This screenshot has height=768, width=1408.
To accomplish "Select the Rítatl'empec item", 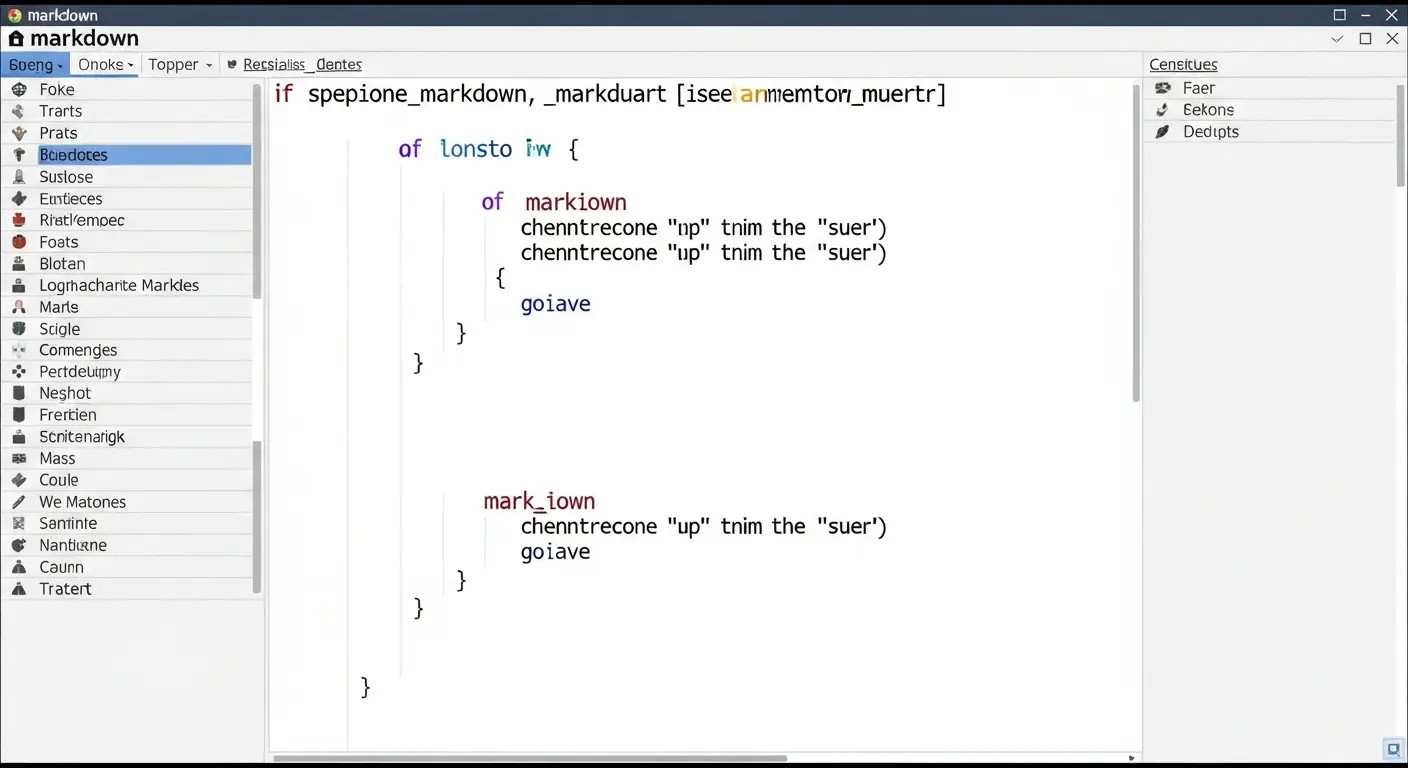I will pos(127,220).
